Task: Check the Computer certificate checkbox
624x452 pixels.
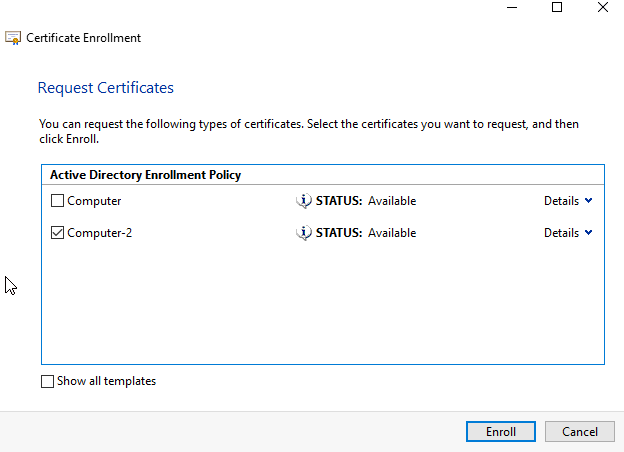Action: pyautogui.click(x=57, y=201)
